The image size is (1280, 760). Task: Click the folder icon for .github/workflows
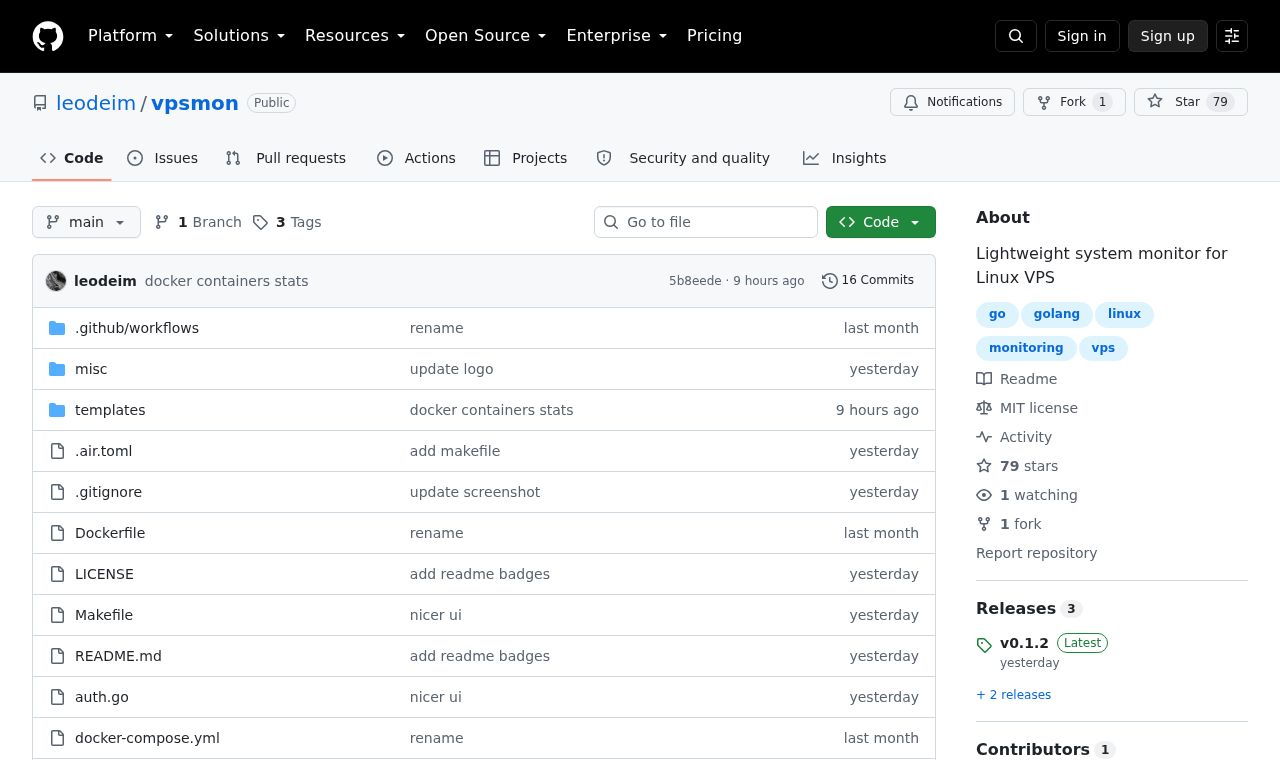point(57,328)
